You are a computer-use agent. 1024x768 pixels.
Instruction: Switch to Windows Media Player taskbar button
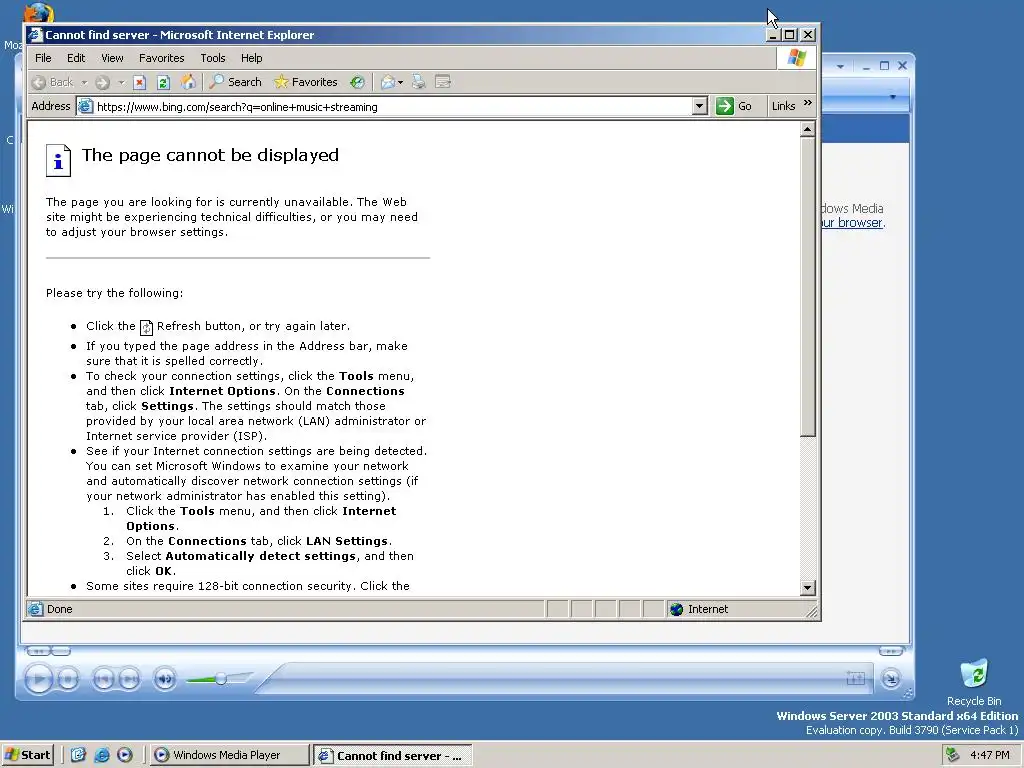tap(229, 755)
